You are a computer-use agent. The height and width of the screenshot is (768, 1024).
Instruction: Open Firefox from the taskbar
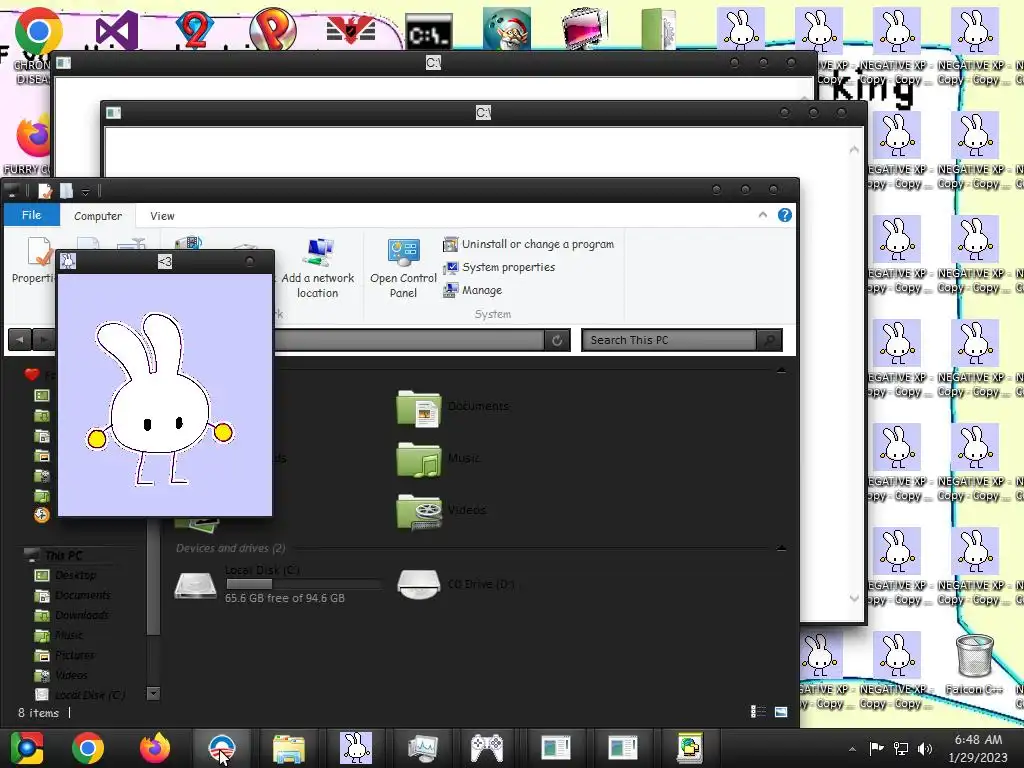click(155, 748)
